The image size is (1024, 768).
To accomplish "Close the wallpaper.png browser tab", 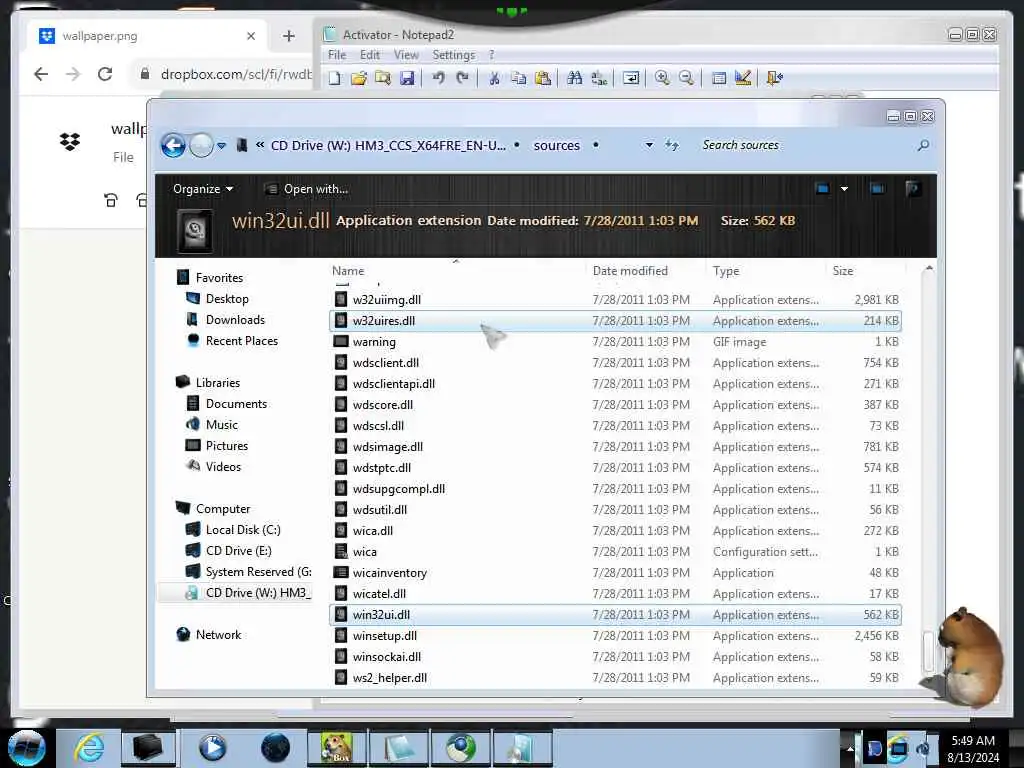I will tap(251, 36).
